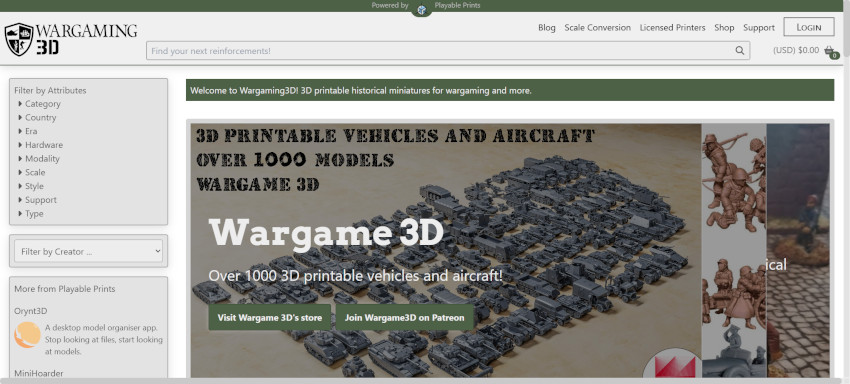
Task: Click Join Wargame3D on Patreon button
Action: (404, 317)
